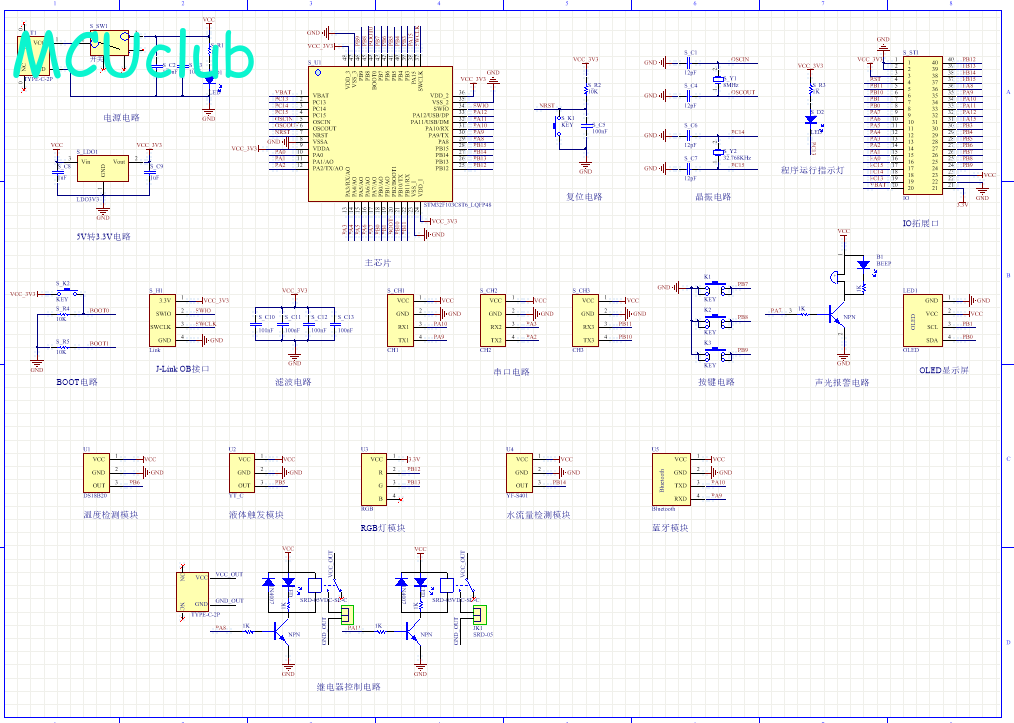Select the 40-pin IO expansion header body

923,124
